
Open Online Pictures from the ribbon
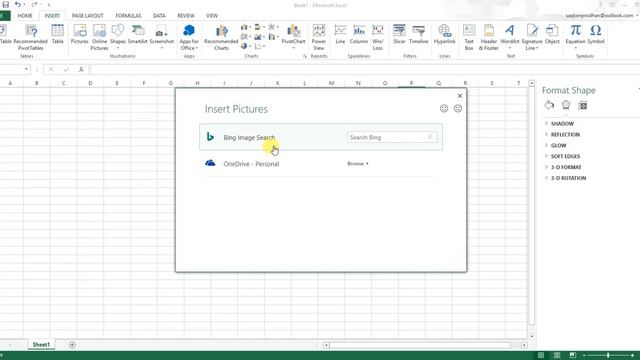[x=99, y=37]
